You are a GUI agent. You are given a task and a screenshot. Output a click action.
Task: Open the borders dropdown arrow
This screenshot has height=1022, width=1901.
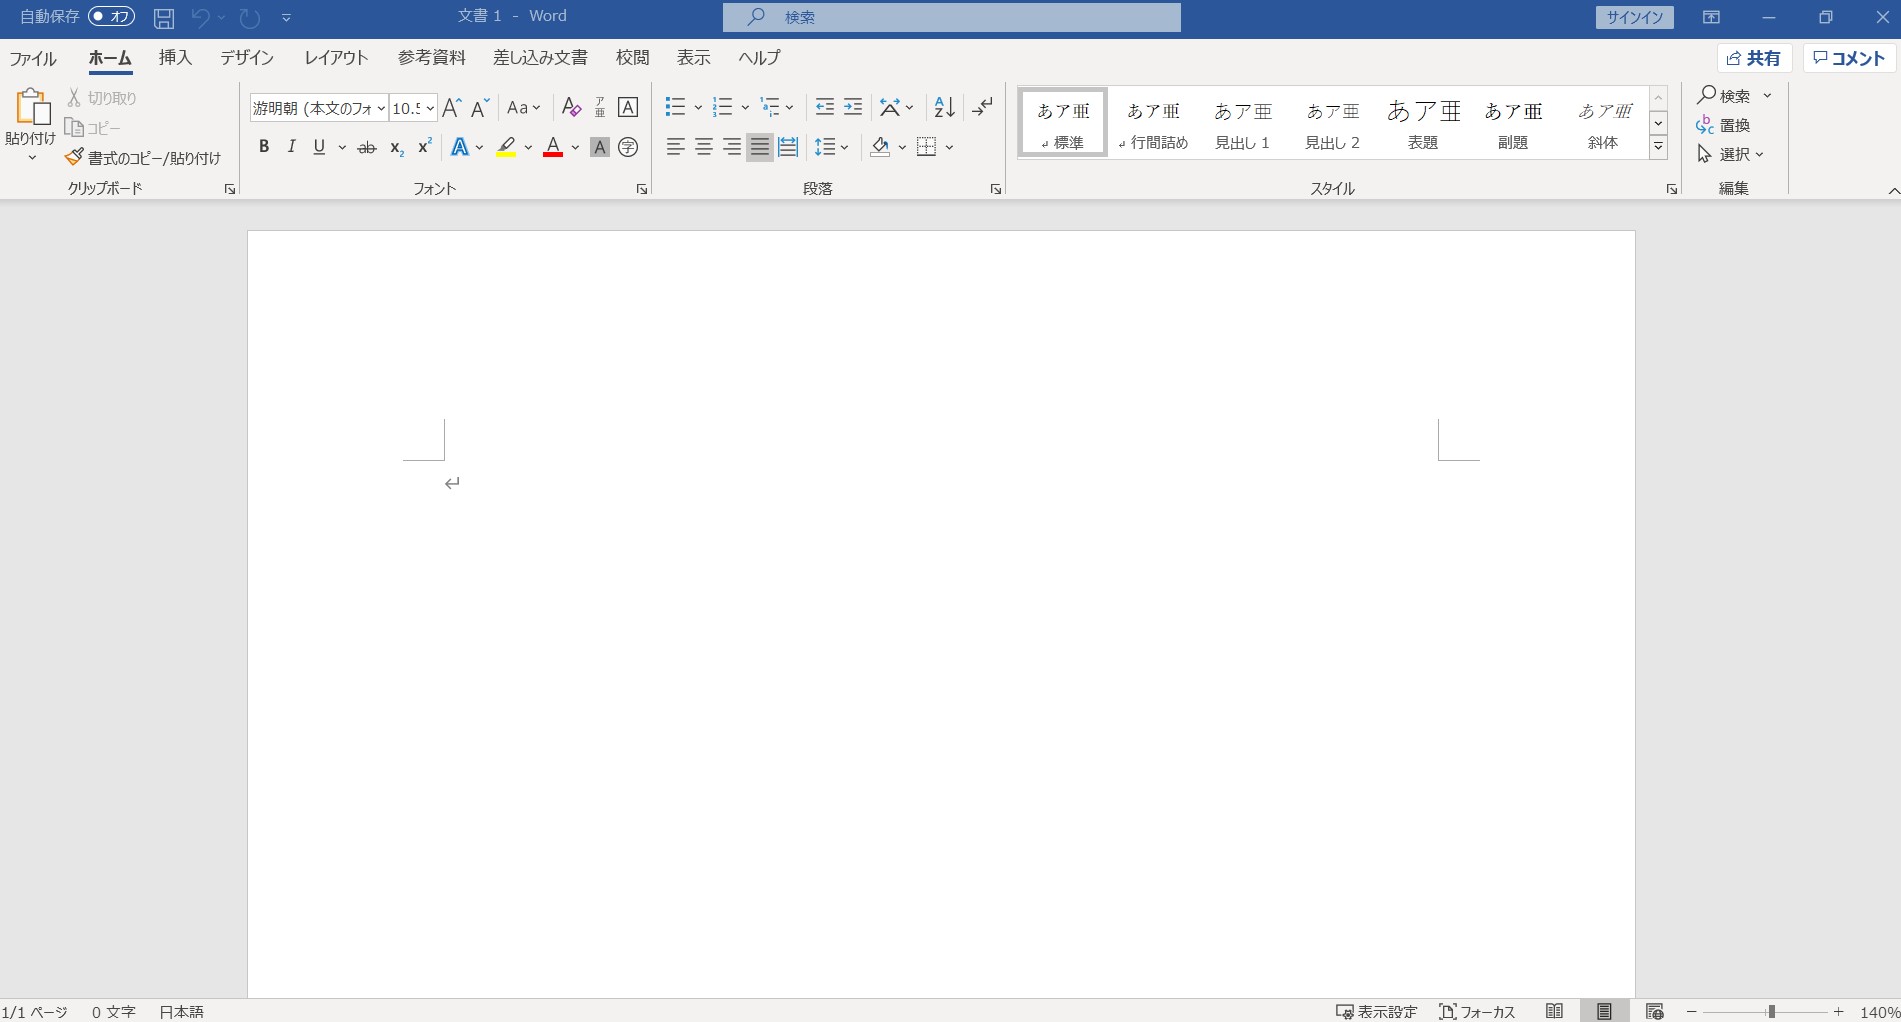(x=949, y=147)
